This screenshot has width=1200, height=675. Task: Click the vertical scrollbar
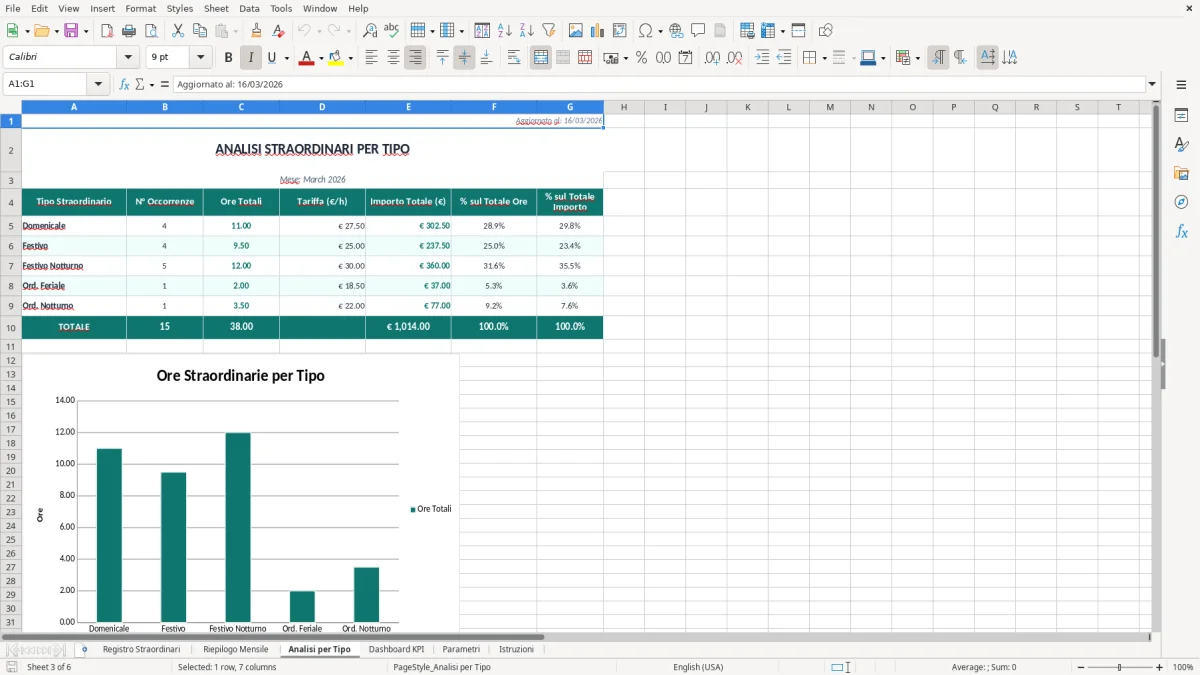click(1157, 365)
